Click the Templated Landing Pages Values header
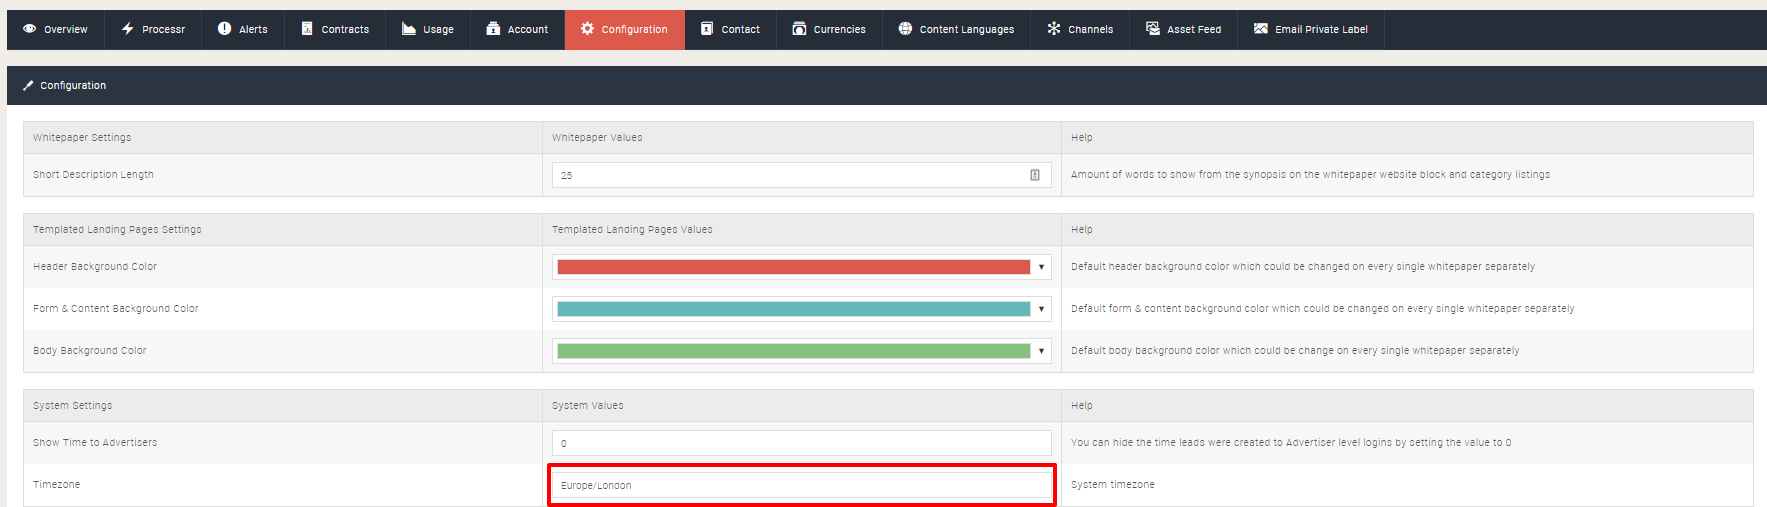The height and width of the screenshot is (507, 1767). tap(632, 230)
